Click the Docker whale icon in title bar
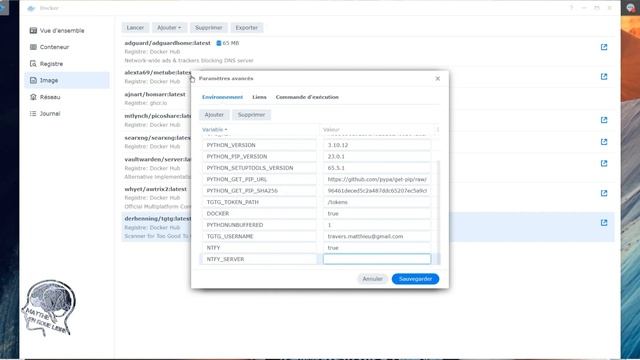The image size is (640, 360). 31,8
